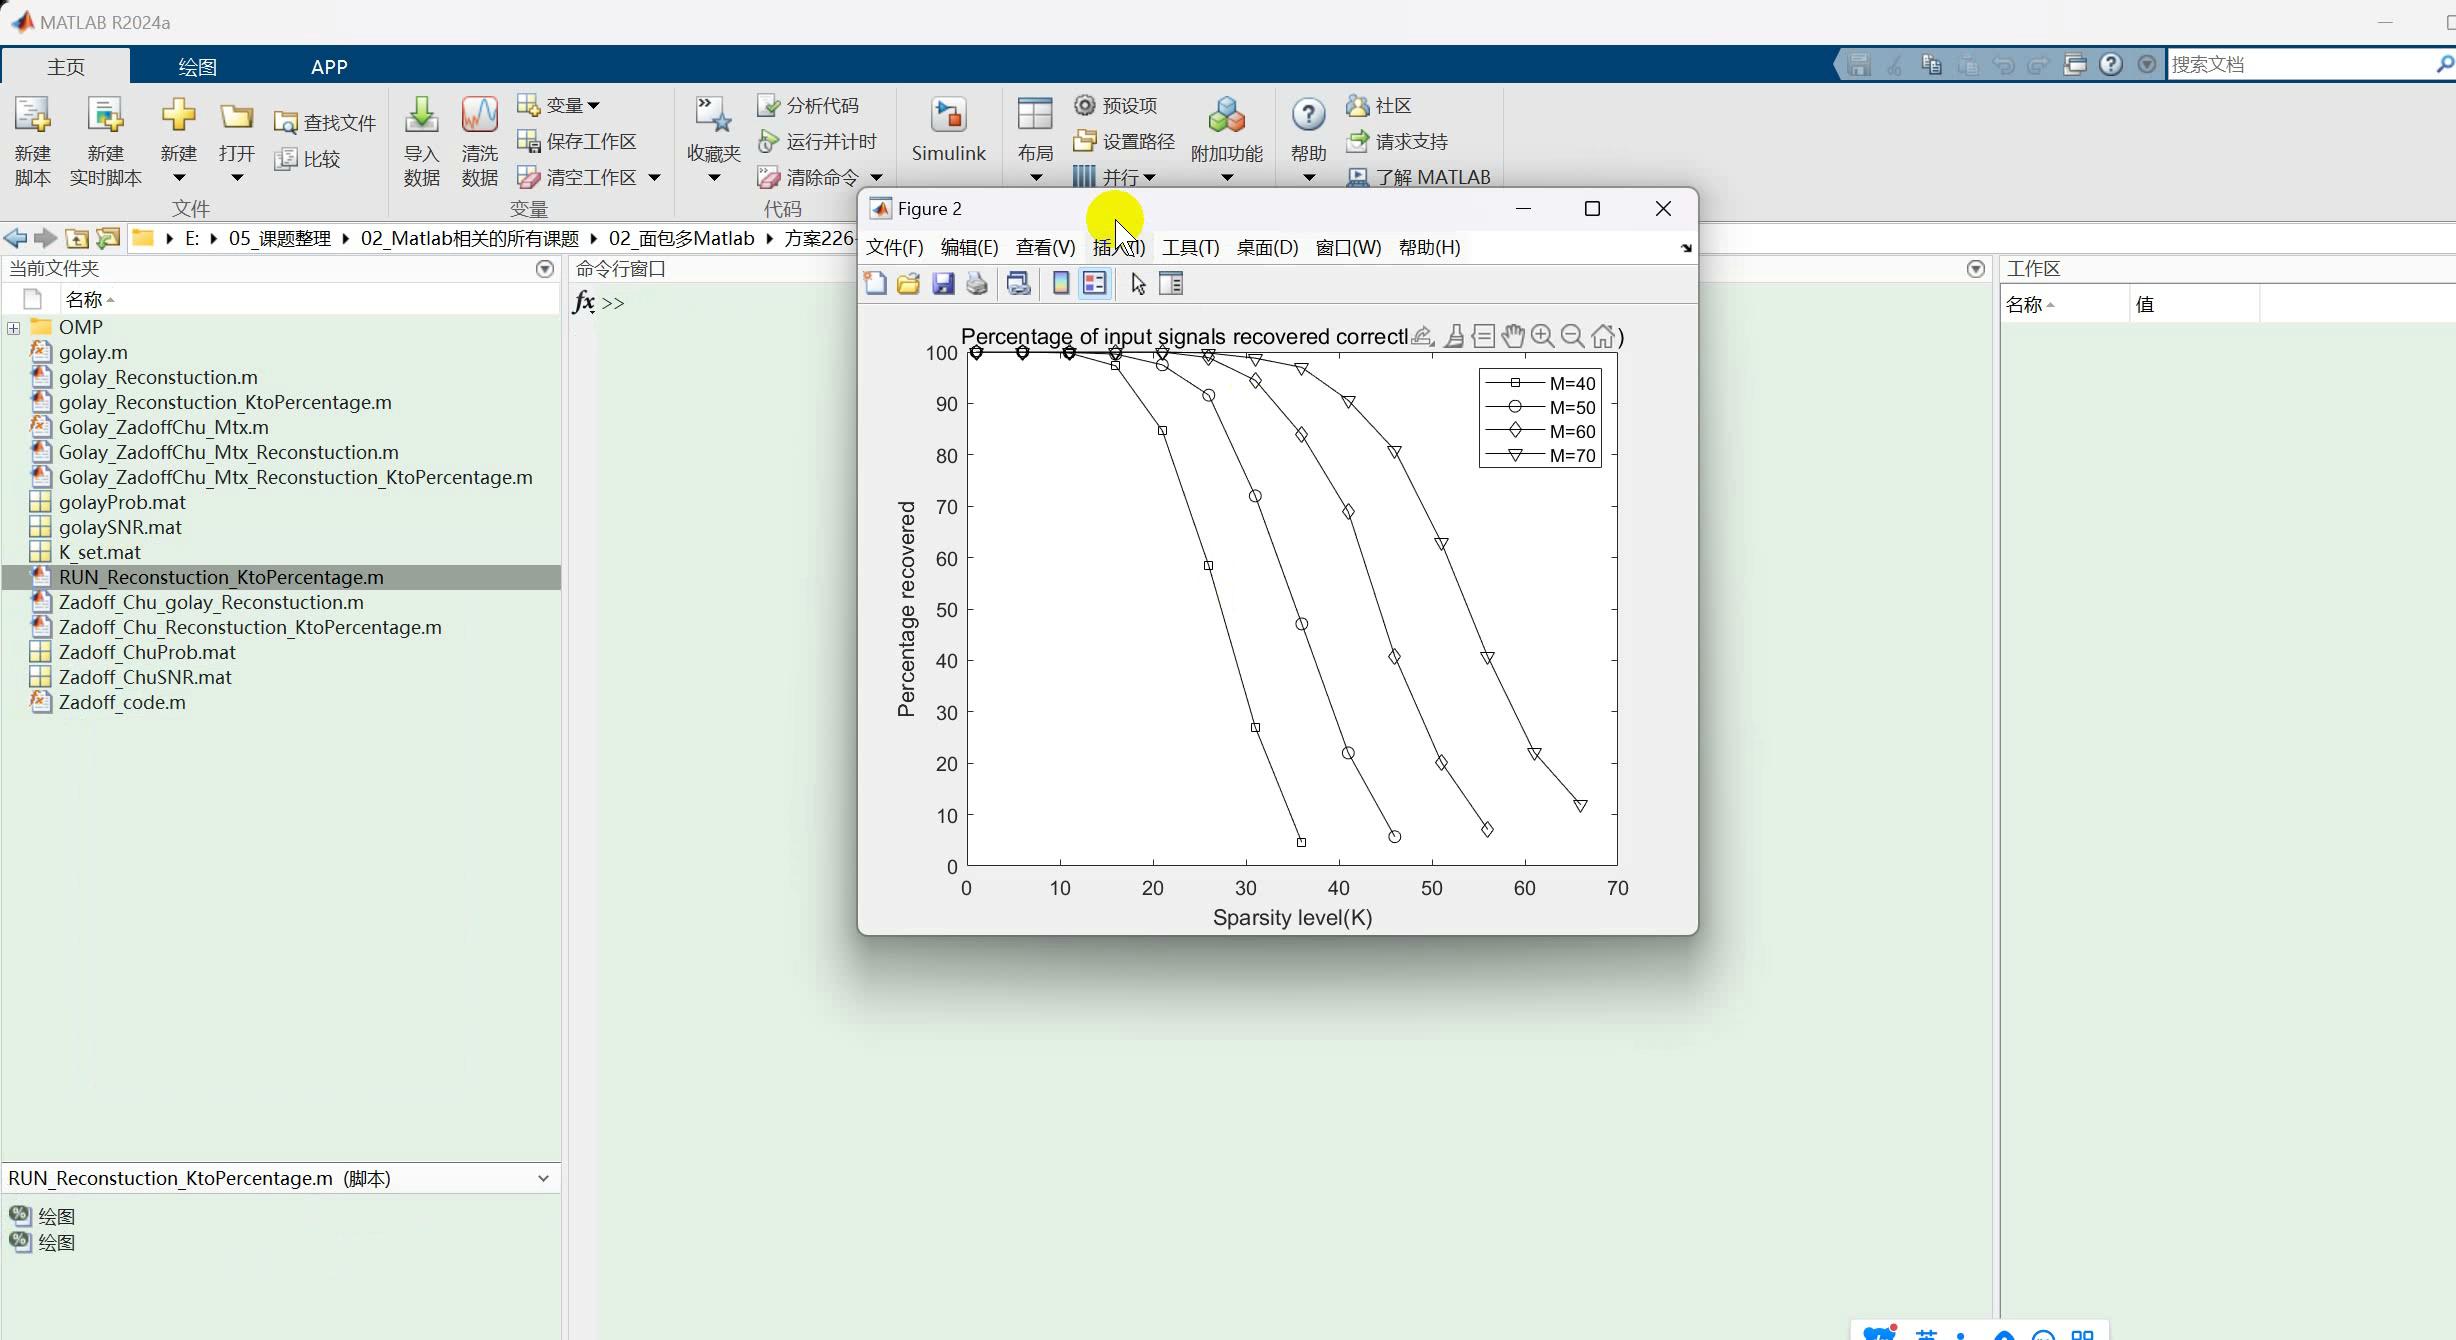Click the Save Figure floppy icon
This screenshot has width=2456, height=1340.
(x=943, y=284)
